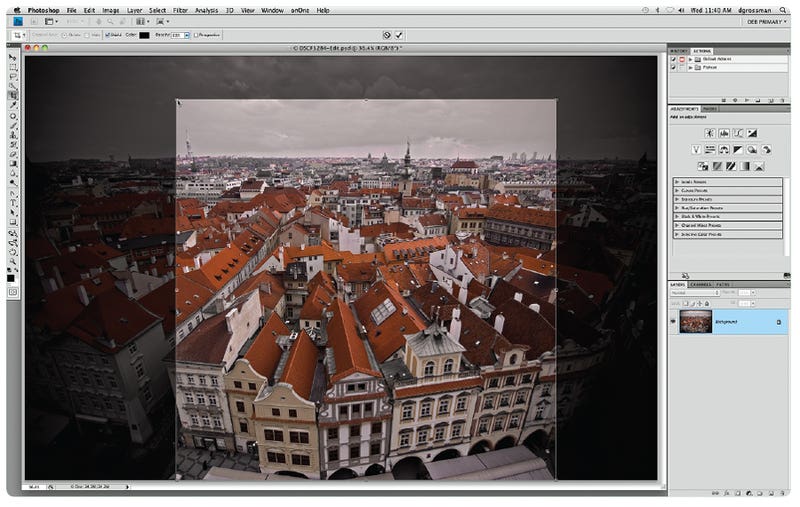
Task: Open the Filter menu
Action: [x=179, y=9]
